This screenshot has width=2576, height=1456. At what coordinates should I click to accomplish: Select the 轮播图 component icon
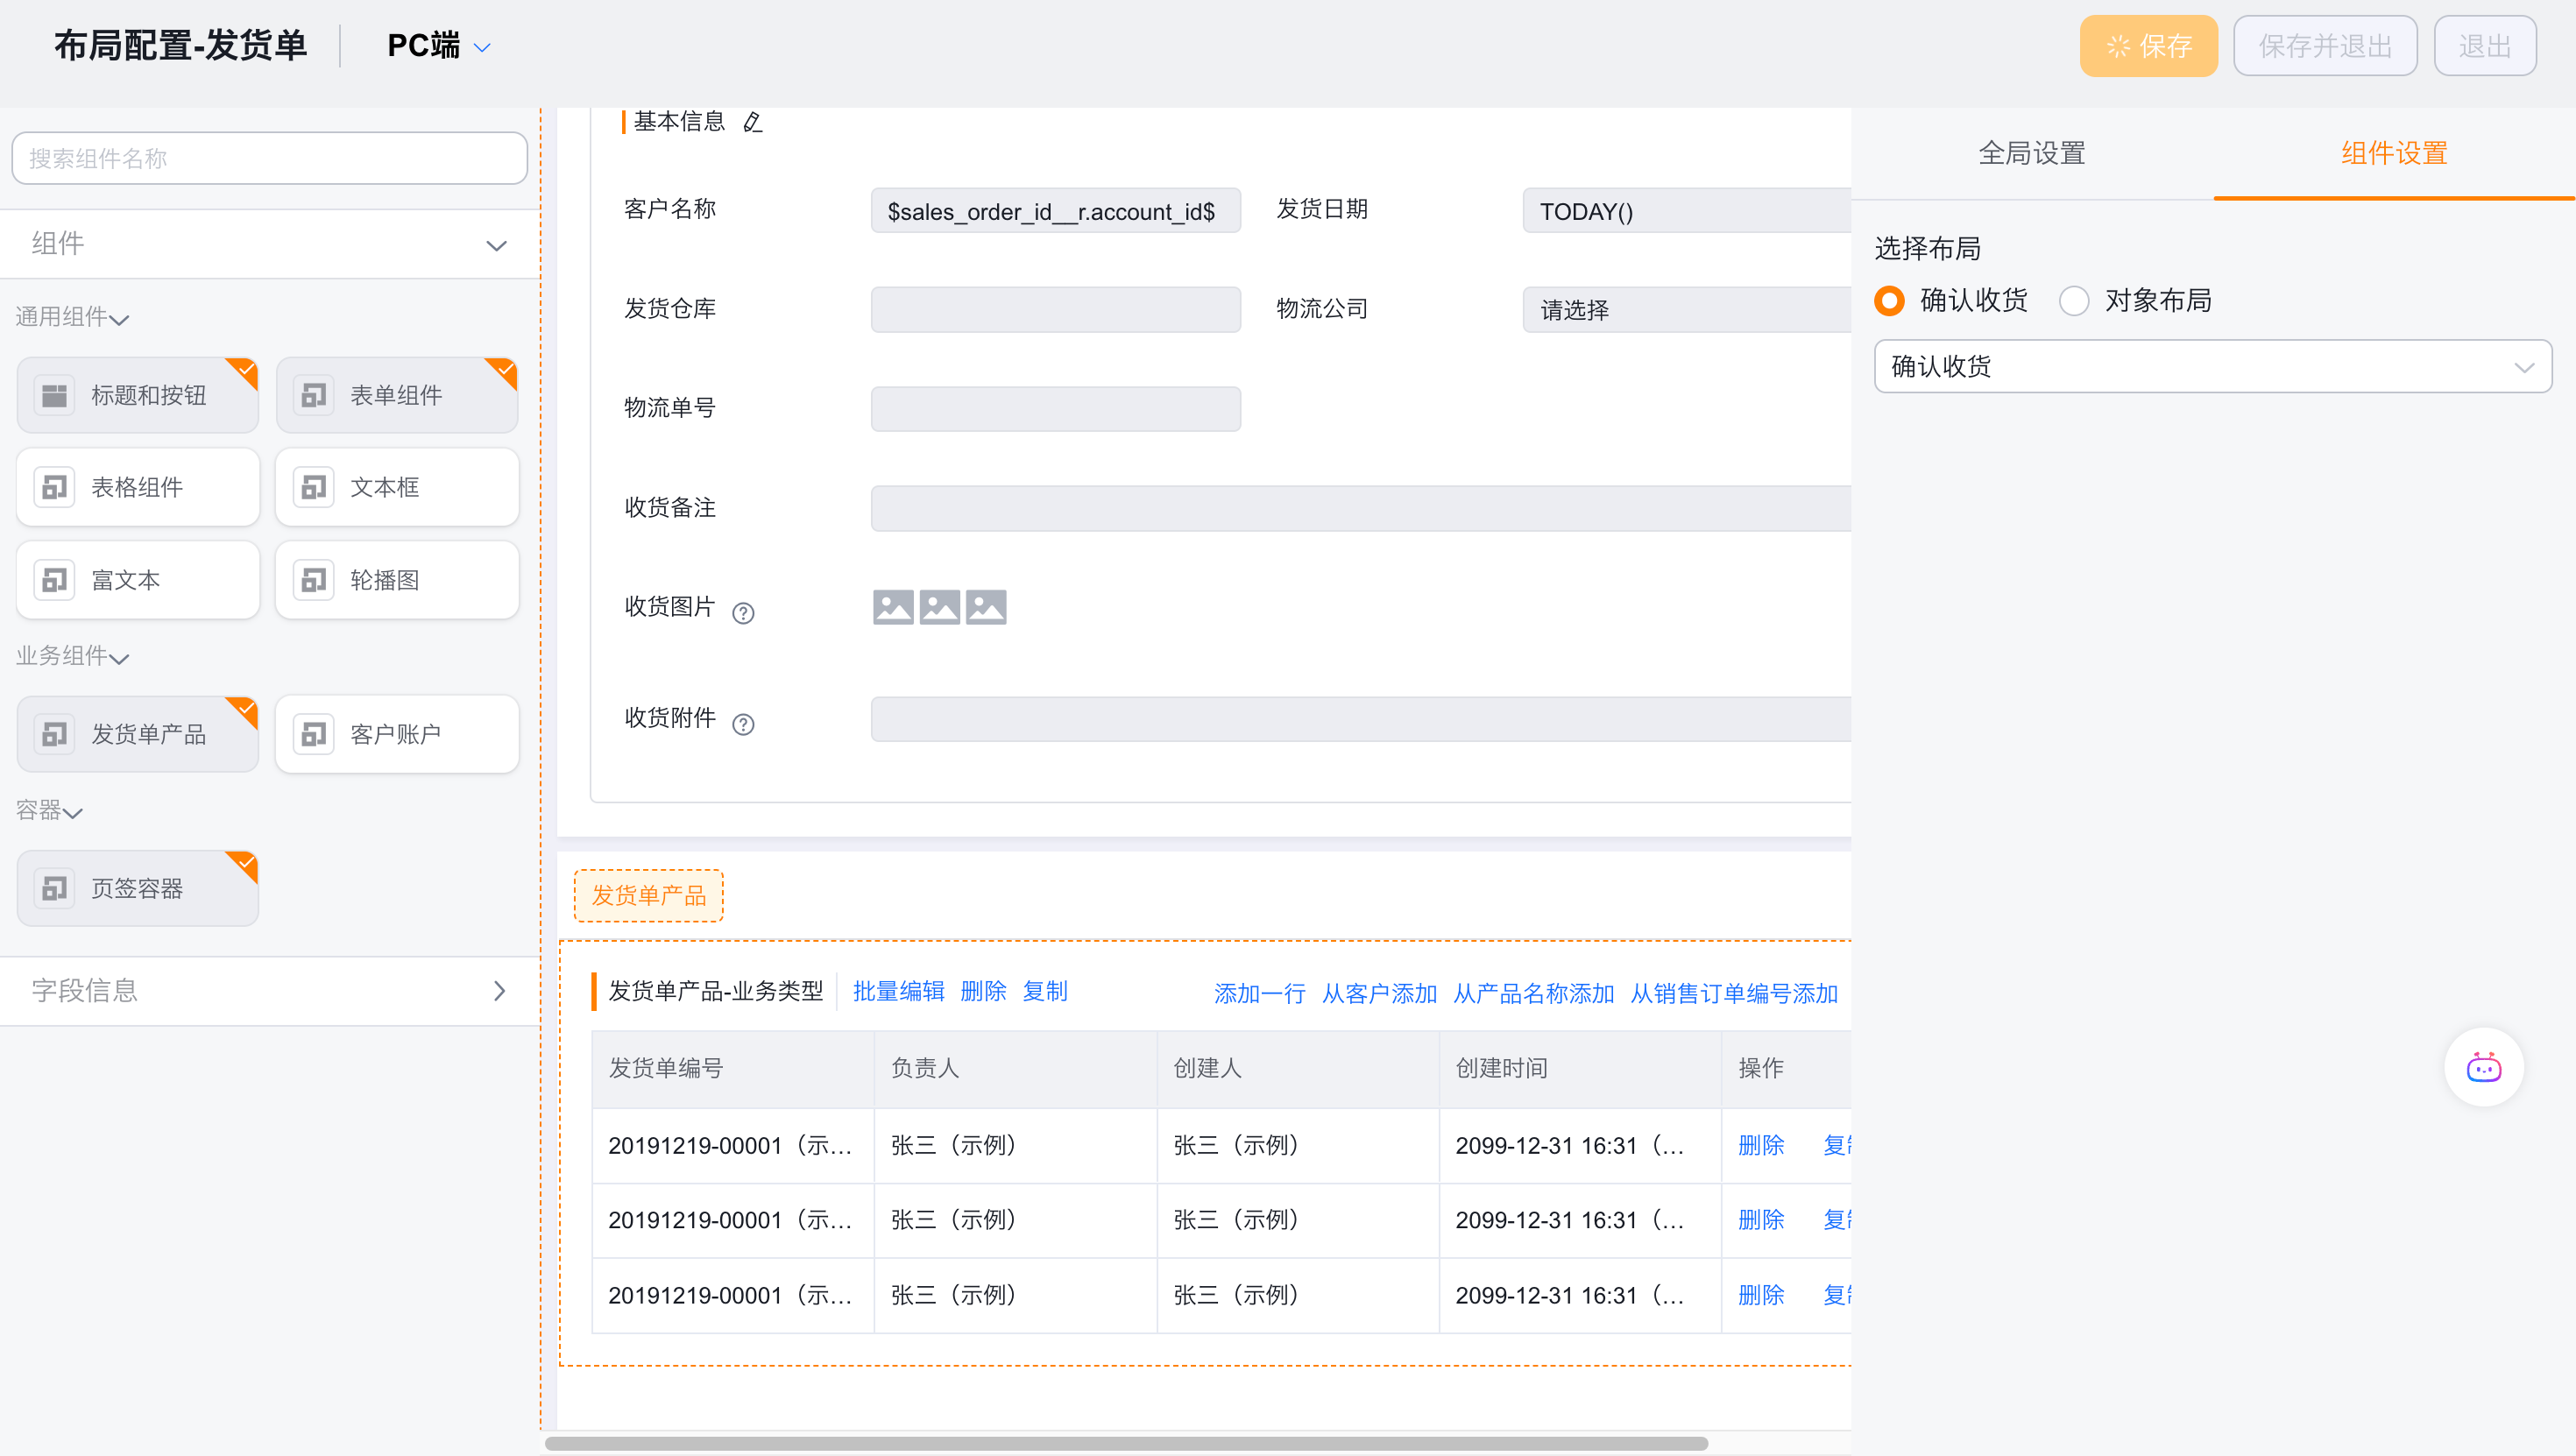click(x=314, y=580)
